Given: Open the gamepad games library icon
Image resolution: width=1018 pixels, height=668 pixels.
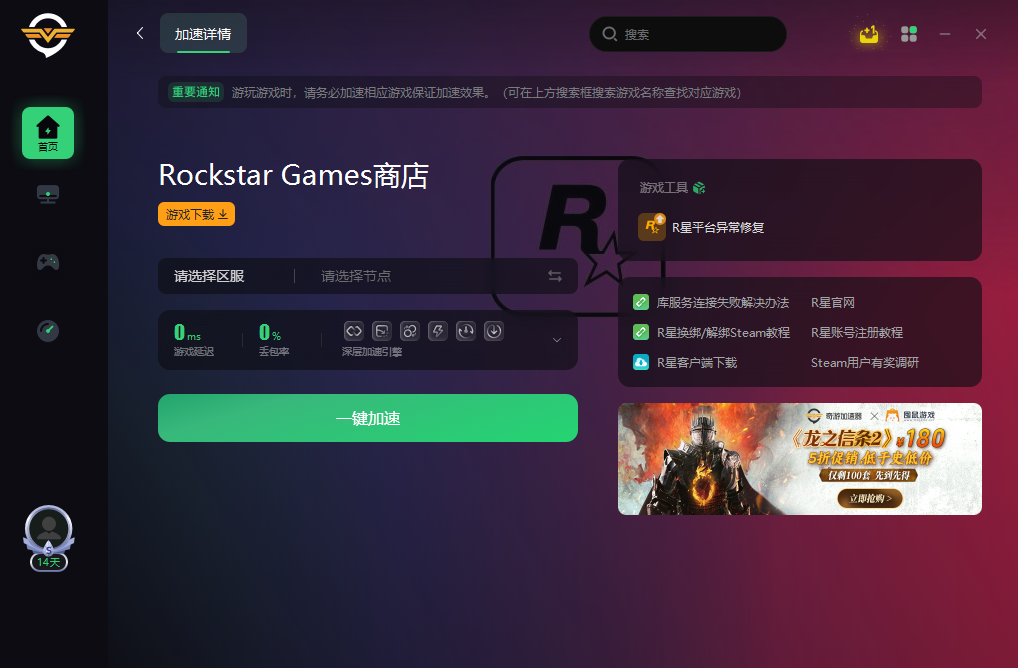Looking at the screenshot, I should tap(48, 262).
